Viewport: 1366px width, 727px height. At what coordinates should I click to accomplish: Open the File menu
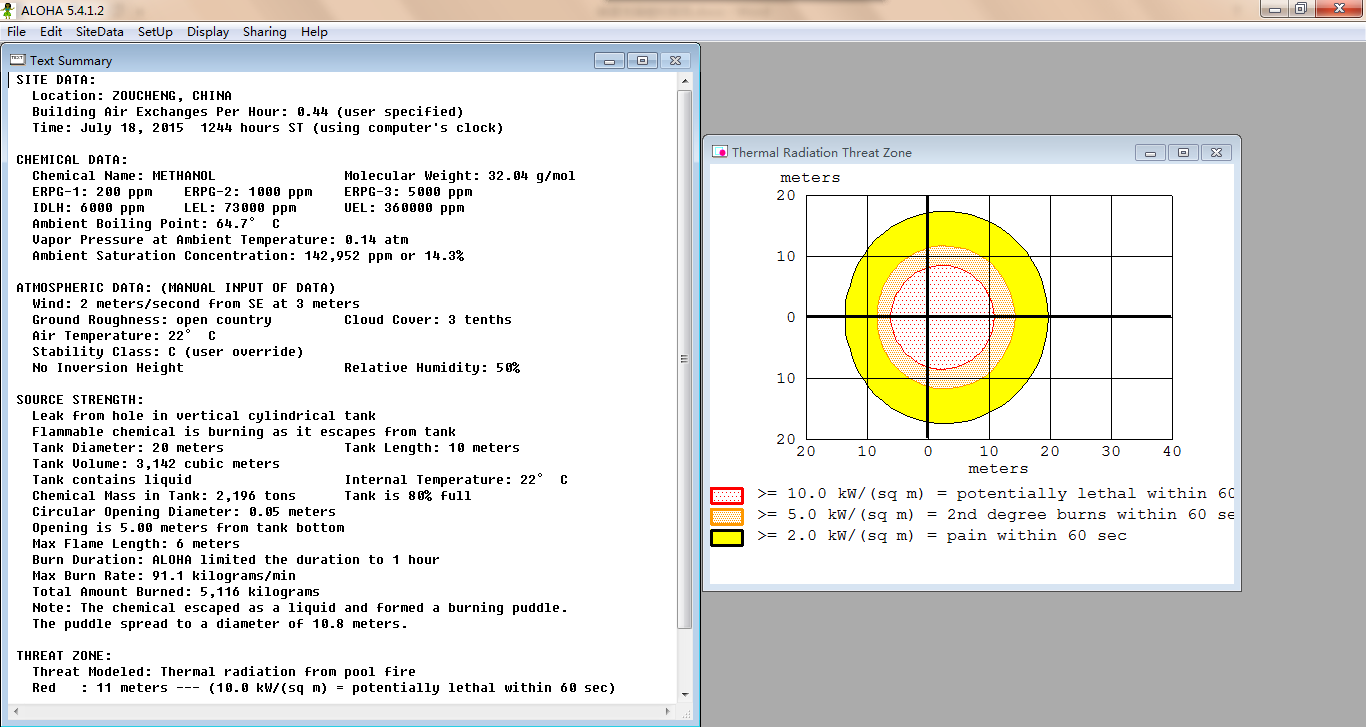[x=16, y=32]
